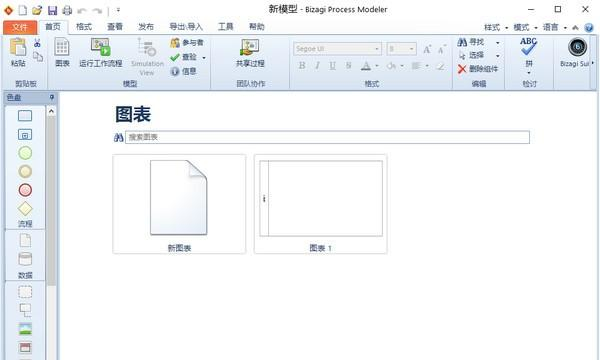
Task: Open the Simulation View
Action: (147, 57)
